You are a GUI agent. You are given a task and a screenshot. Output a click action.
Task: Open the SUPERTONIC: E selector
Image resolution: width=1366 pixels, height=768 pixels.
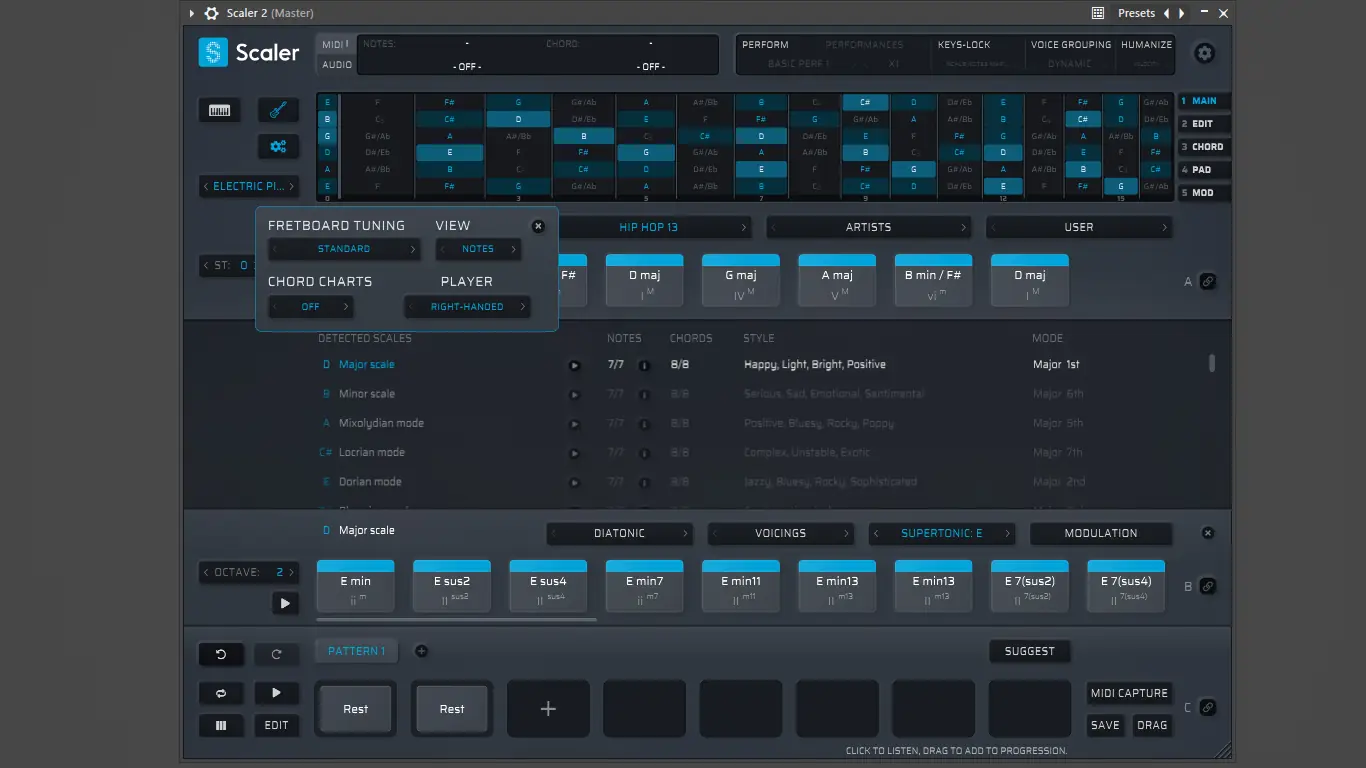(x=941, y=533)
